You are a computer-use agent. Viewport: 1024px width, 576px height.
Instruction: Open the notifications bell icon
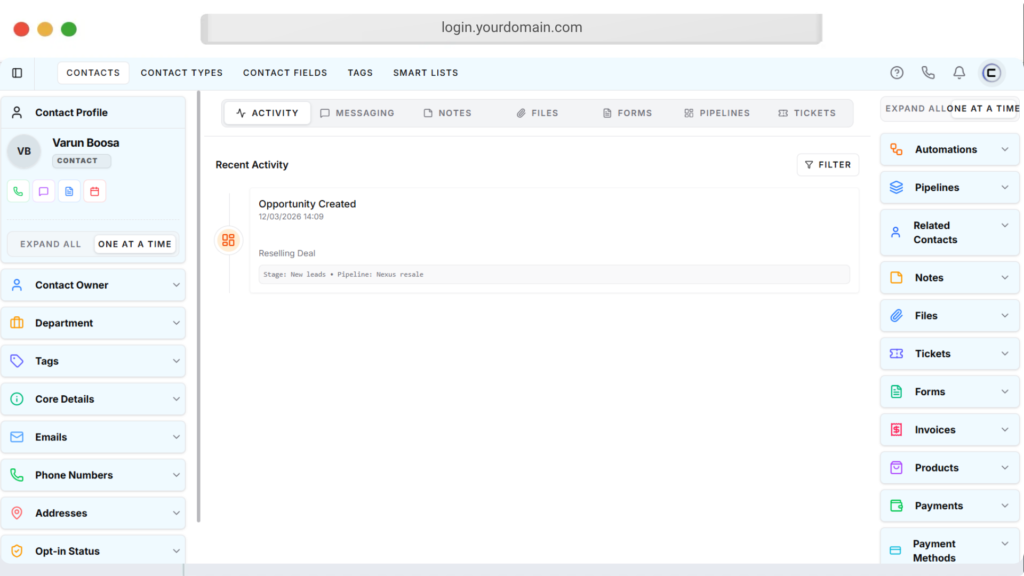pyautogui.click(x=959, y=73)
